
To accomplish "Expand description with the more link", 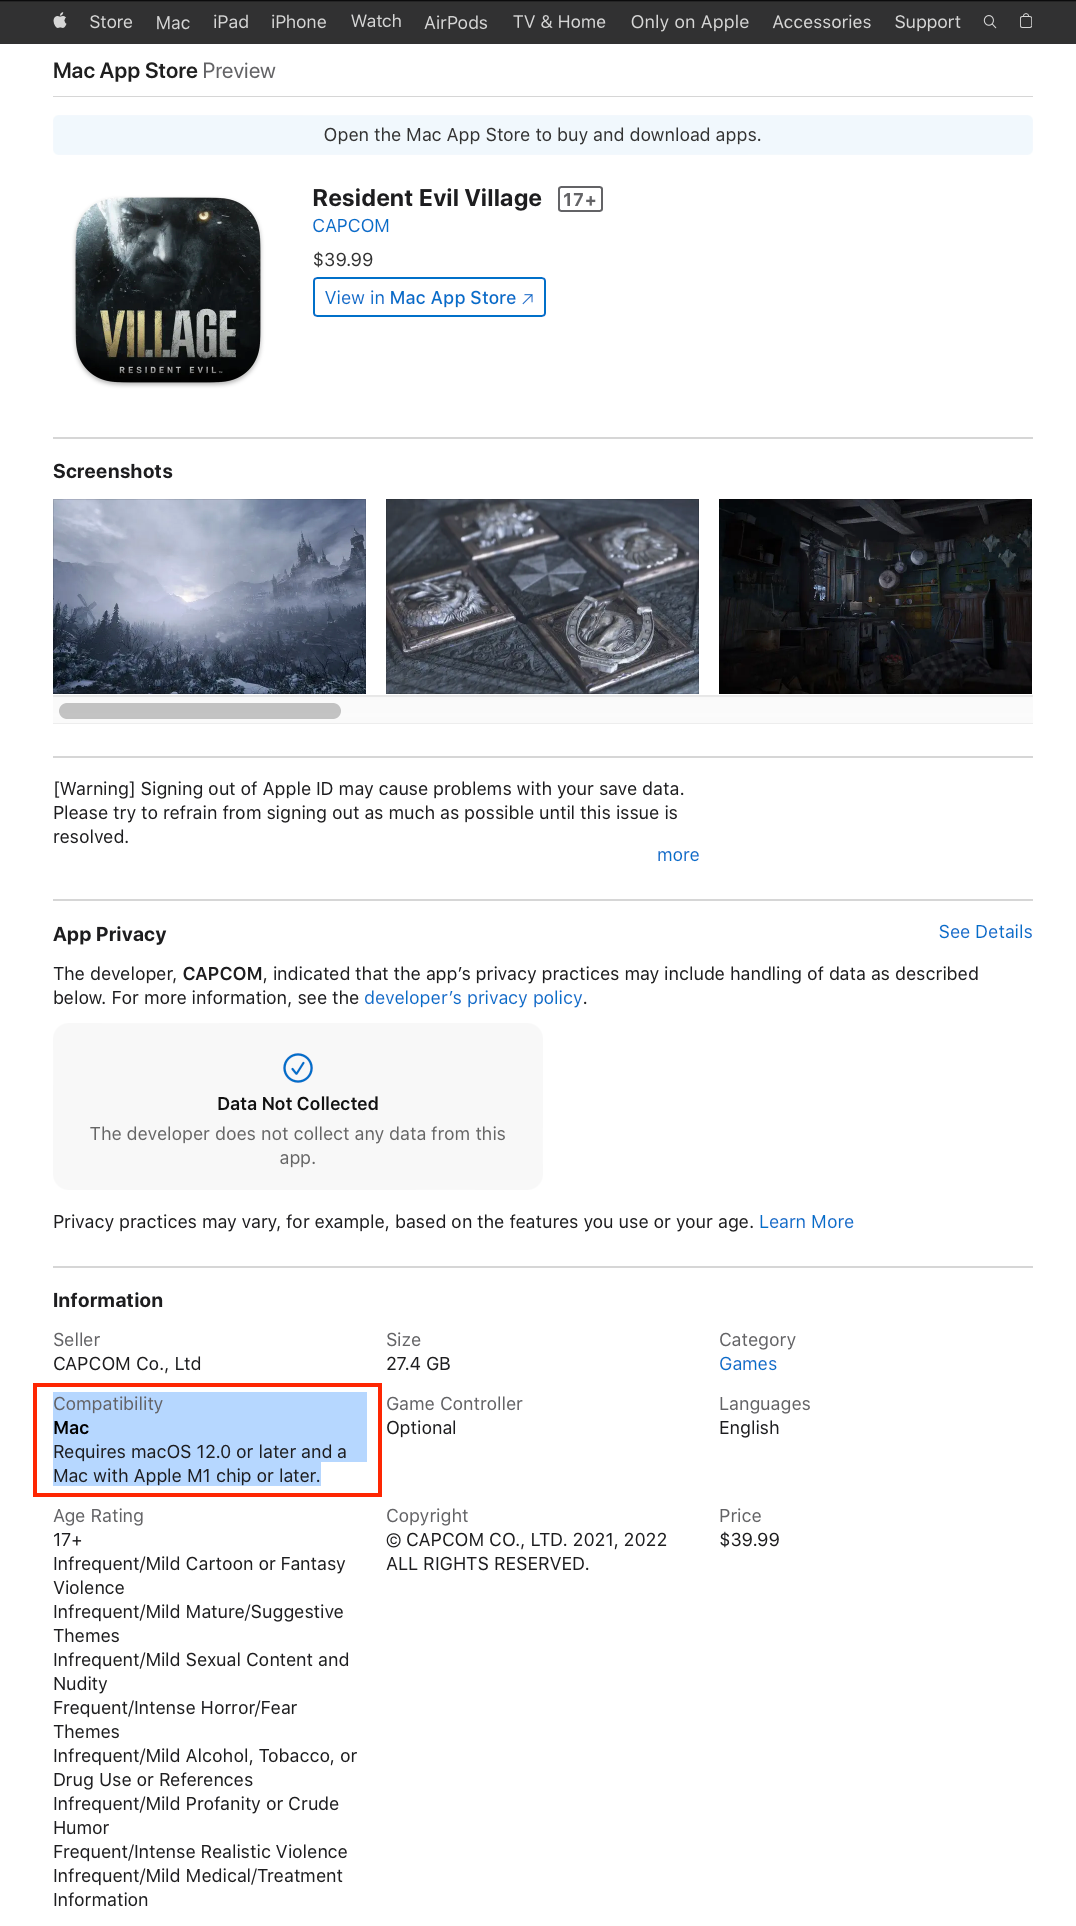I will 678,855.
